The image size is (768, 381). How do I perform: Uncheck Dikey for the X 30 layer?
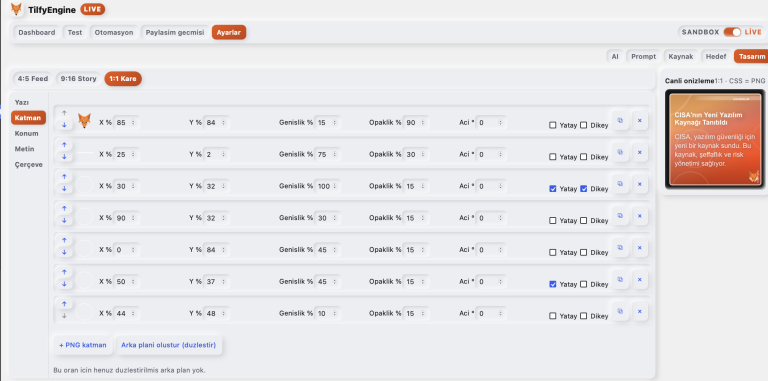coord(583,189)
